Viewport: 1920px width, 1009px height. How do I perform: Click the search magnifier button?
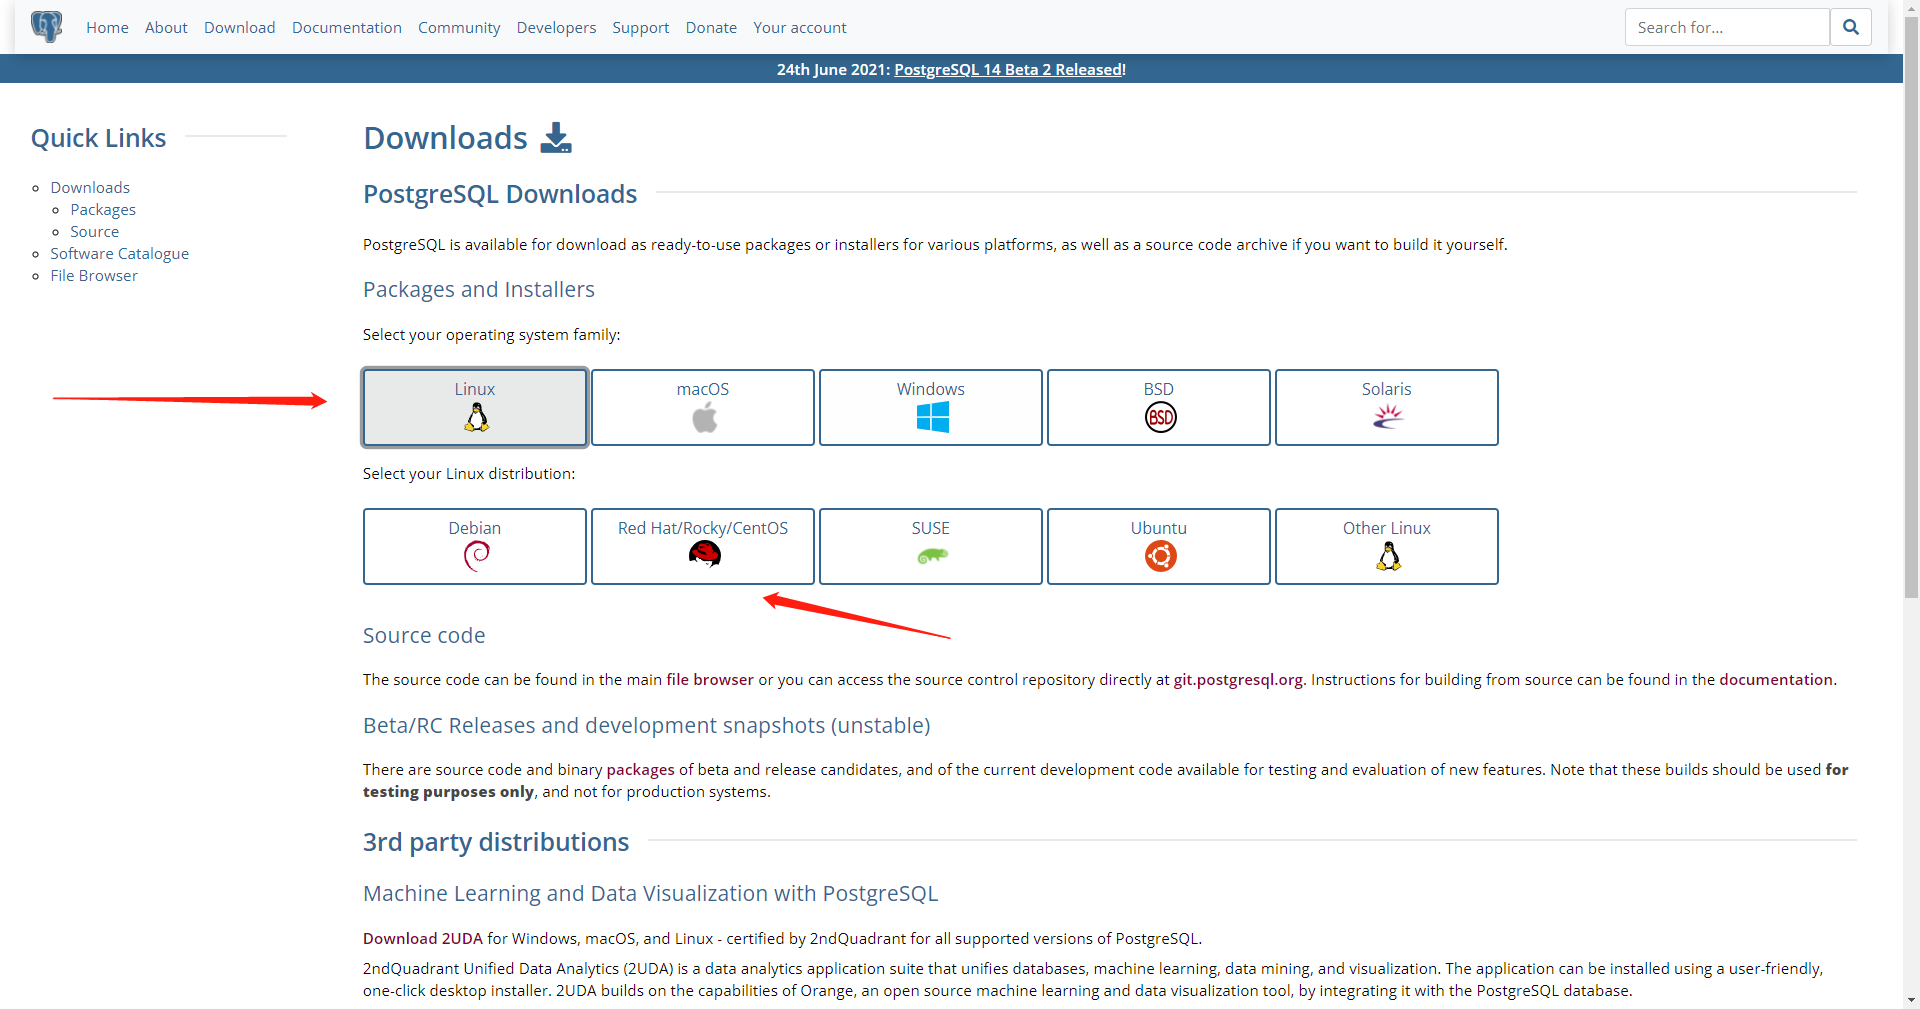click(x=1851, y=27)
